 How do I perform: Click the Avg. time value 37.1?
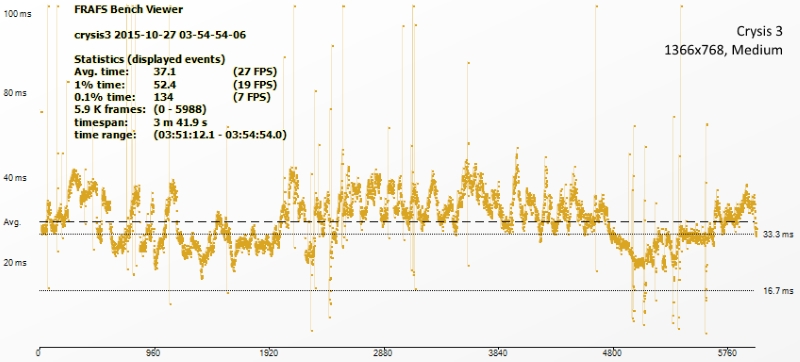tap(164, 71)
